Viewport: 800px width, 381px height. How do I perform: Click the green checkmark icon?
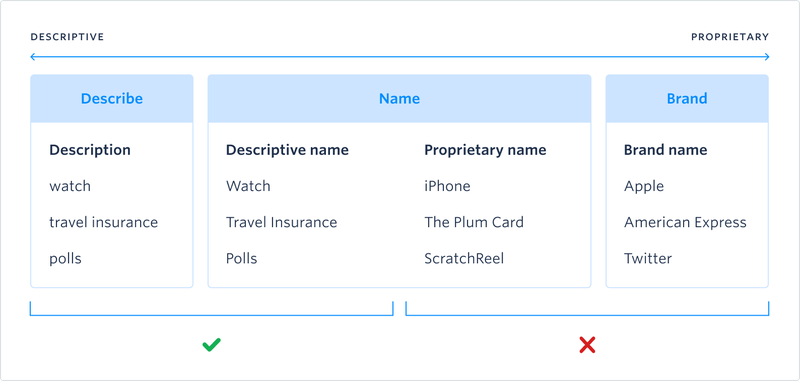tap(211, 345)
